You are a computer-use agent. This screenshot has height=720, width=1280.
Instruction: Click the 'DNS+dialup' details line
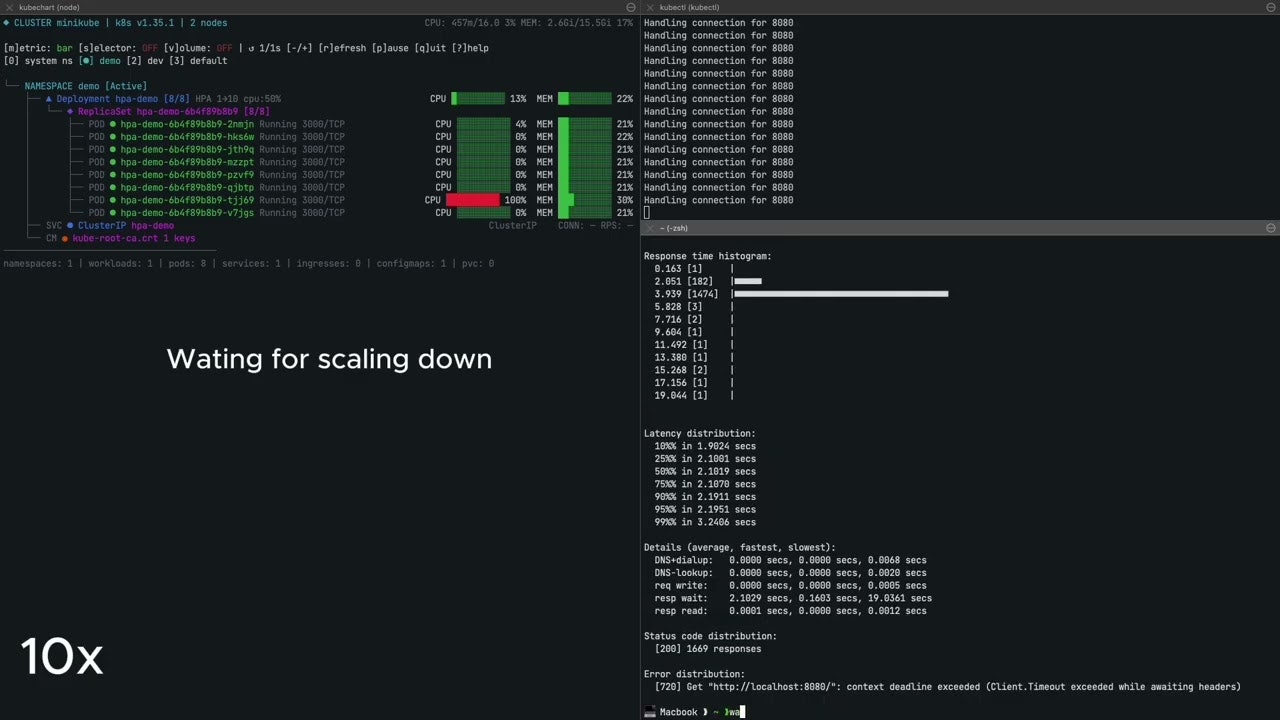pyautogui.click(x=790, y=560)
